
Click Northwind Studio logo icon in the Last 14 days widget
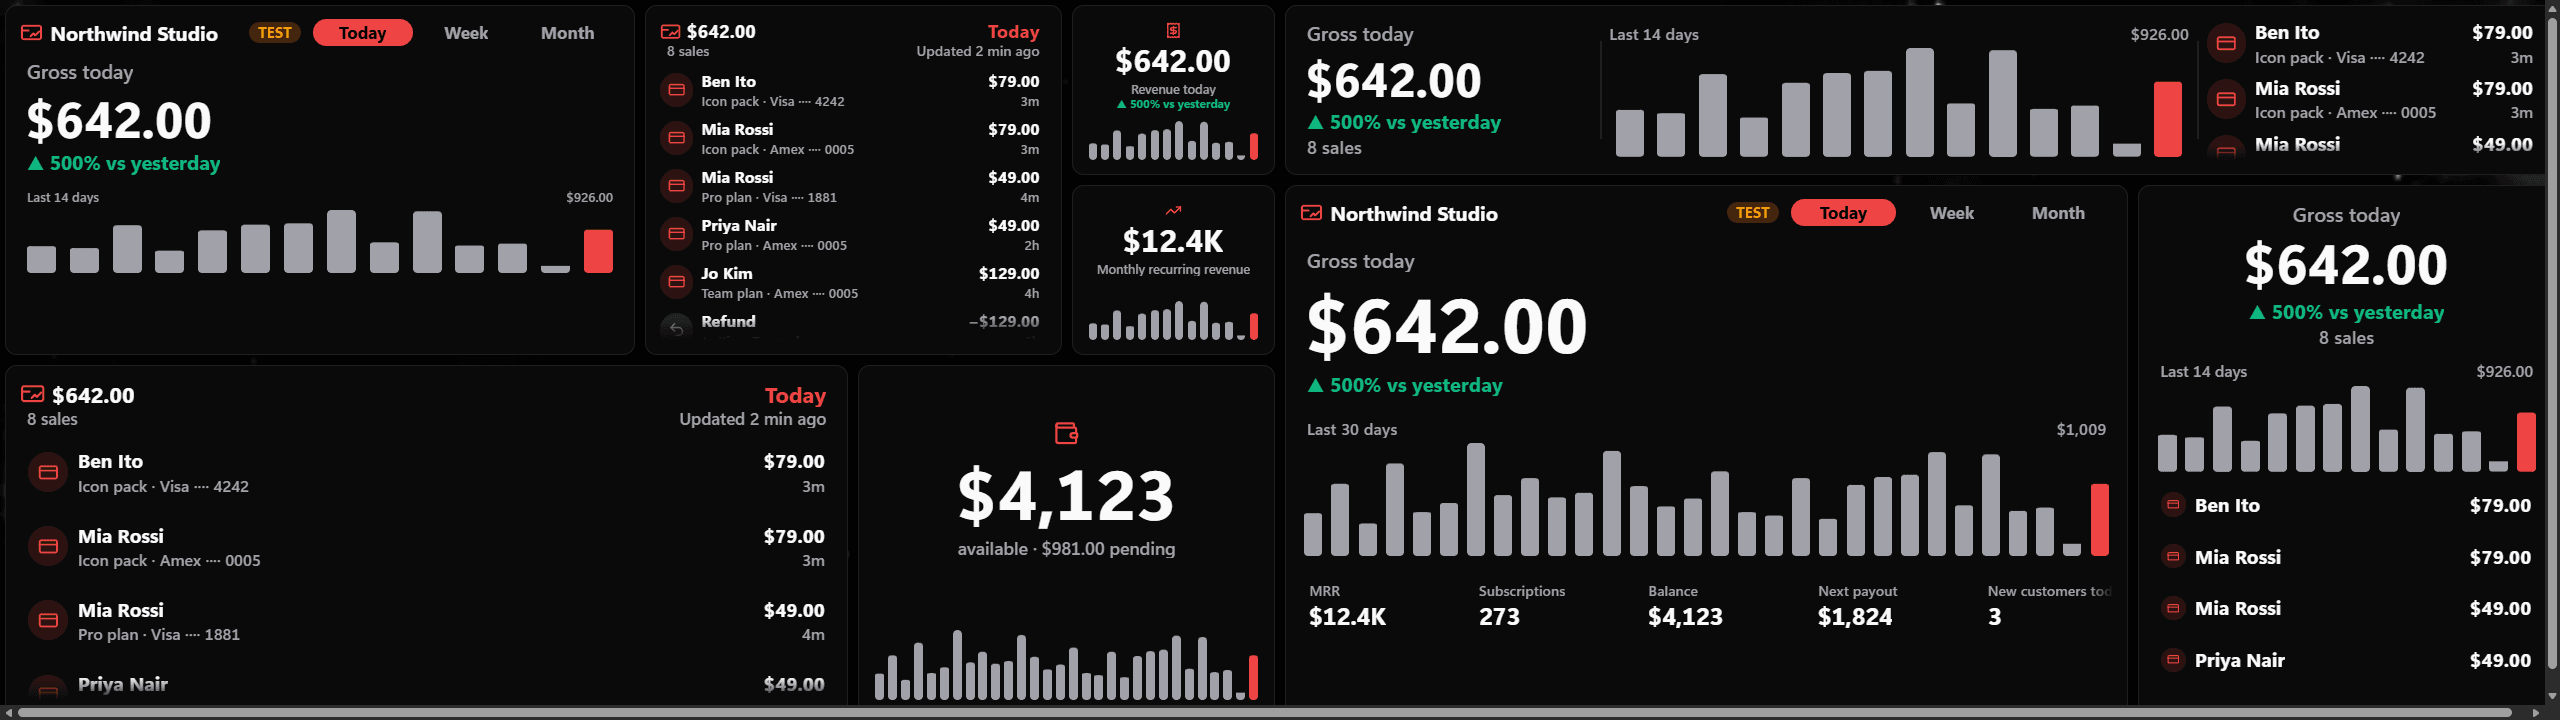point(32,33)
